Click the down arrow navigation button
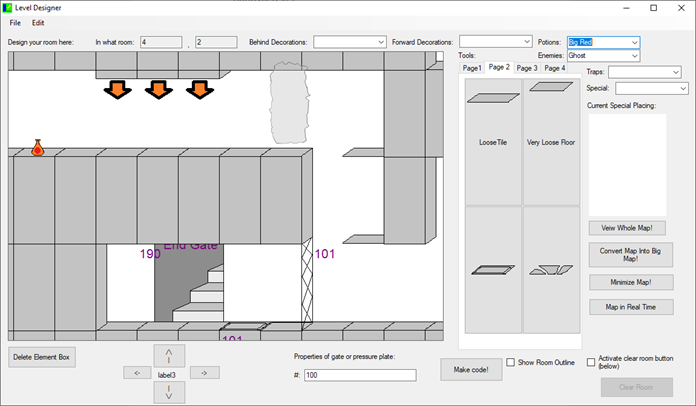 pyautogui.click(x=169, y=391)
